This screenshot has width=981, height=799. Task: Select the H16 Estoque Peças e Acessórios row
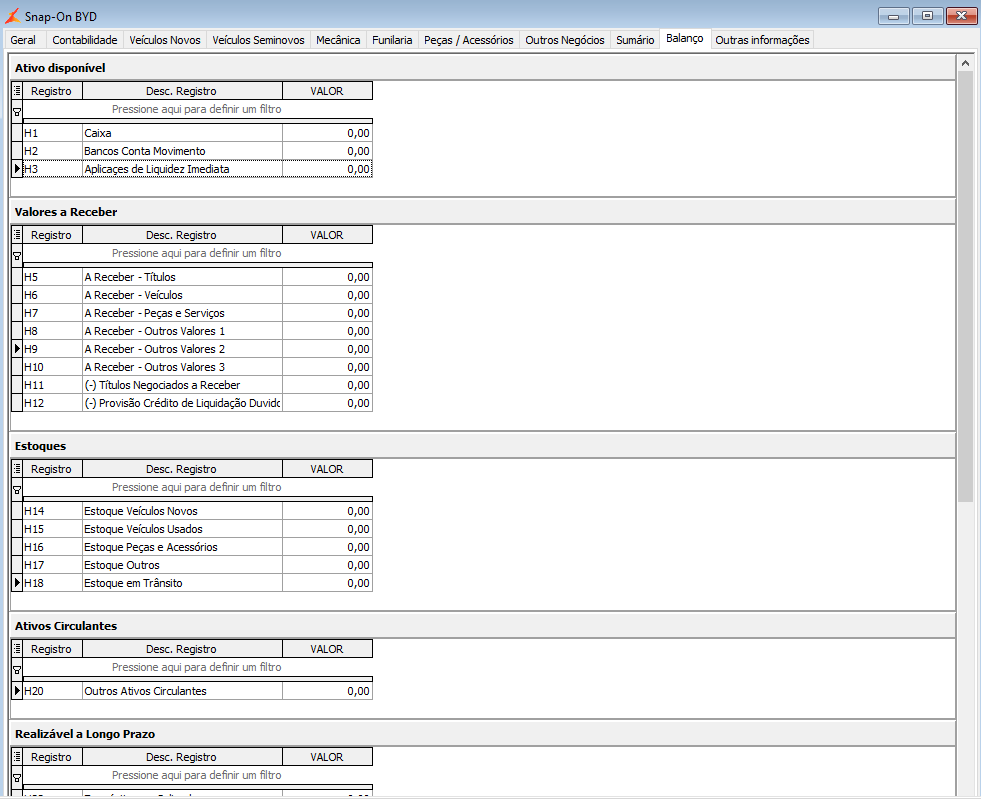click(198, 547)
